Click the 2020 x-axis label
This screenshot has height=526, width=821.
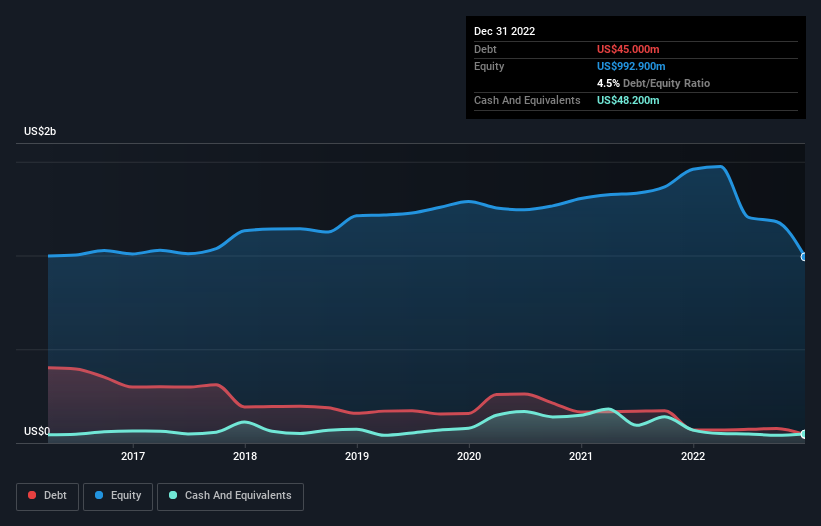coord(469,456)
